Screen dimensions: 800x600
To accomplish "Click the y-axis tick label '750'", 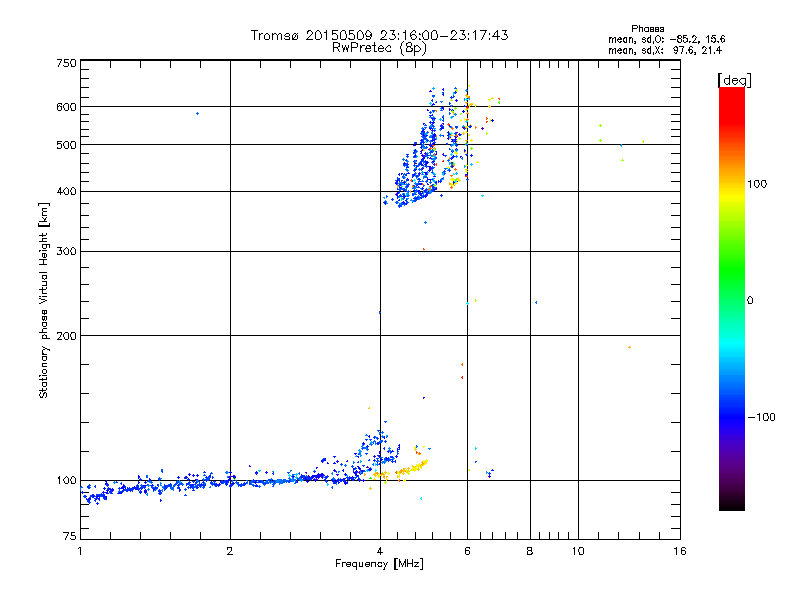I will pyautogui.click(x=66, y=63).
